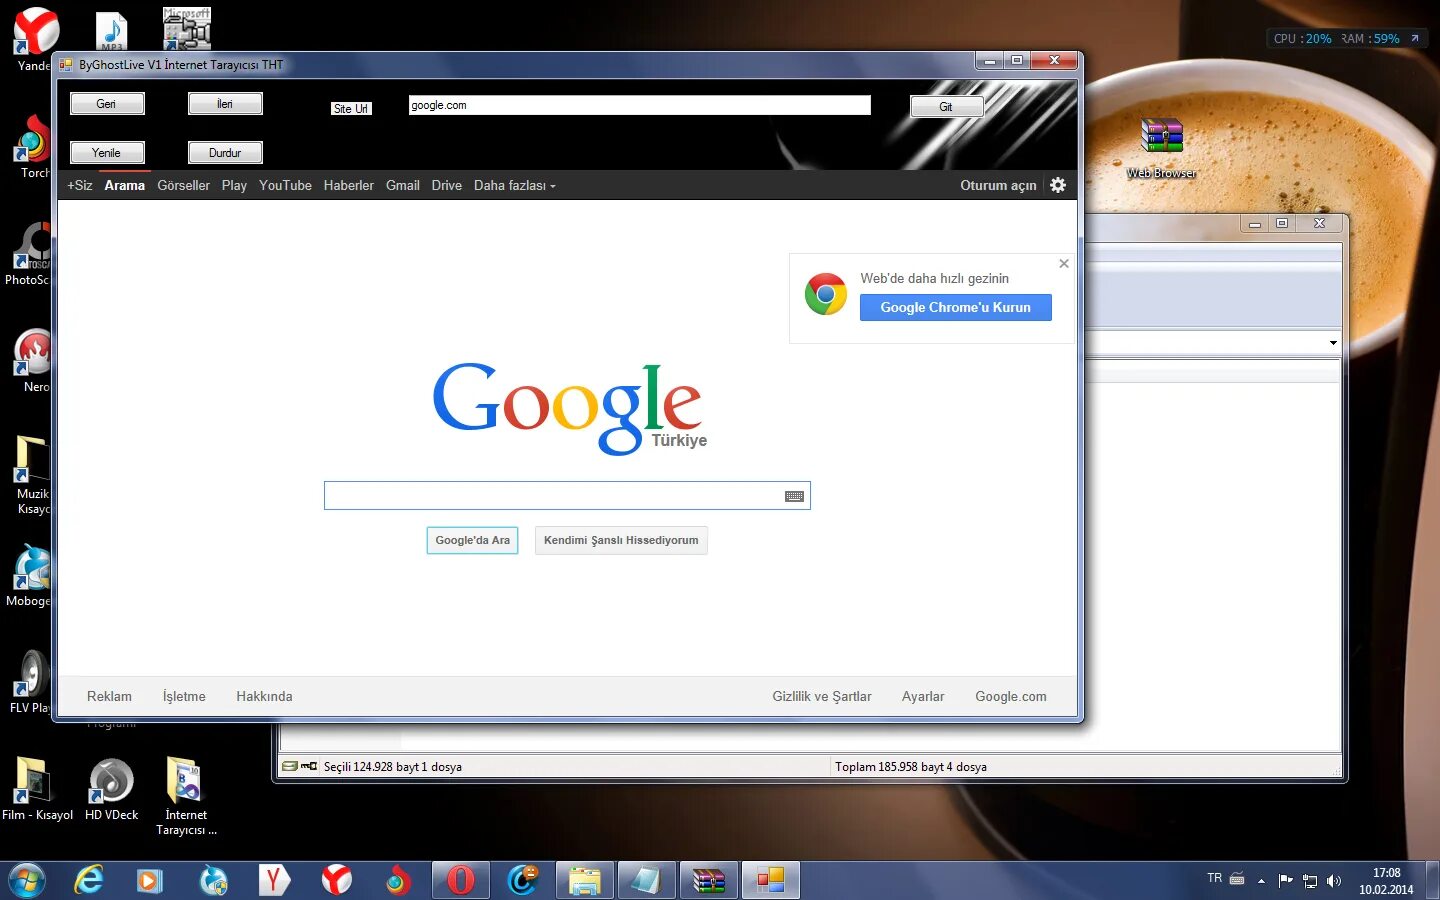
Task: Click Google Chrome'u Kurun button
Action: pyautogui.click(x=955, y=307)
